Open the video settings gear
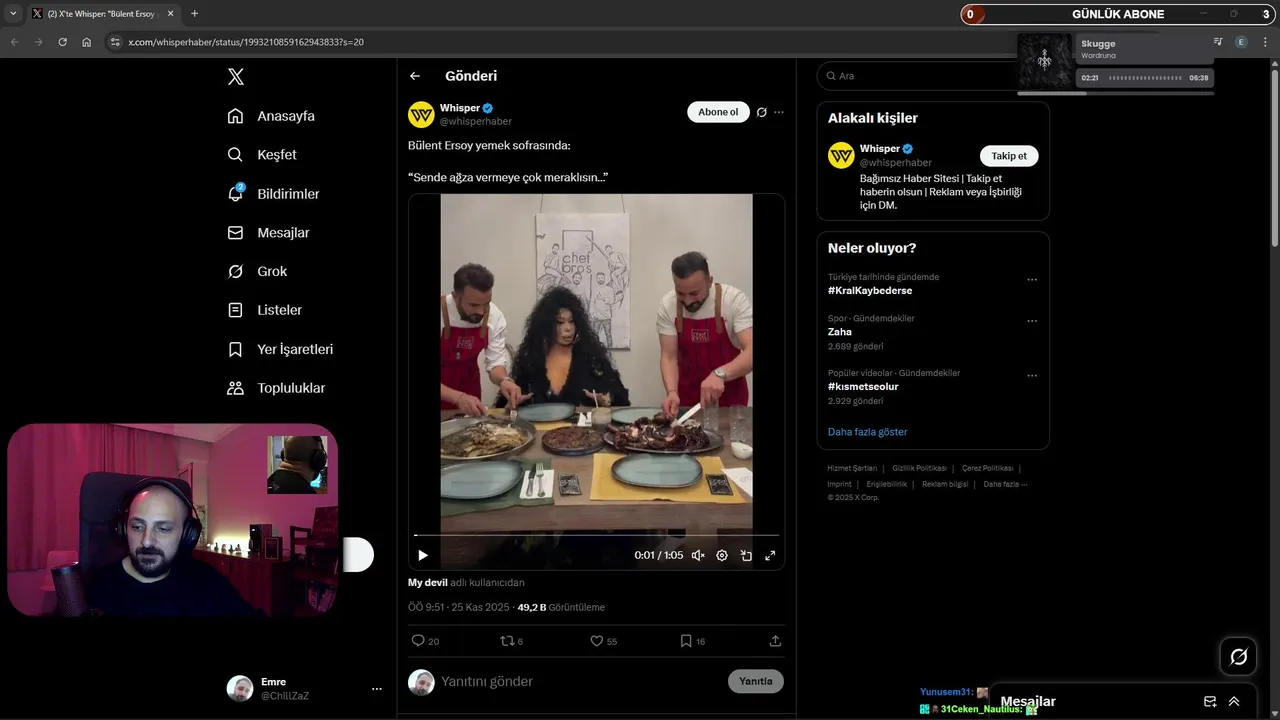Image resolution: width=1280 pixels, height=720 pixels. click(722, 555)
